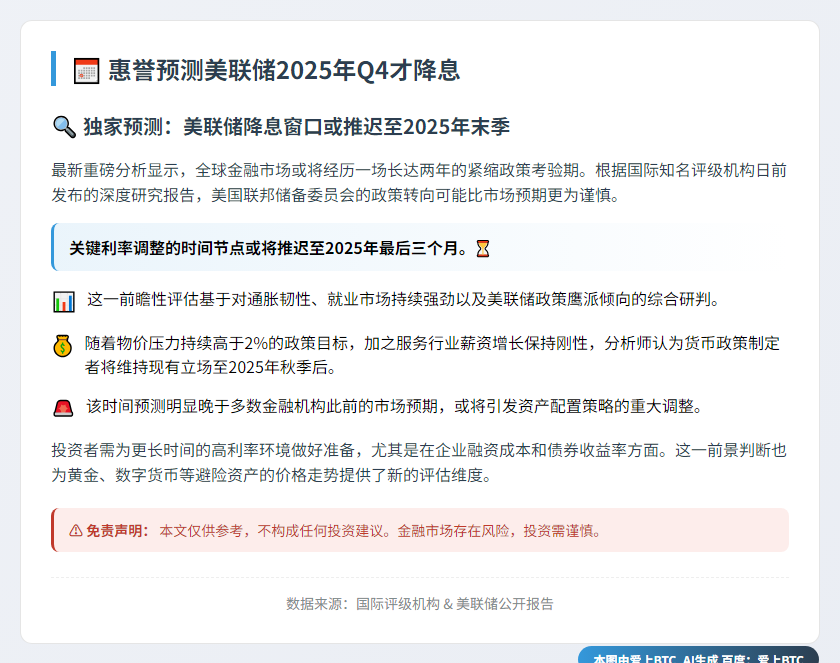840x663 pixels.
Task: Click the title 惠誉预测美联储2025年Q4才降息
Action: tap(284, 70)
